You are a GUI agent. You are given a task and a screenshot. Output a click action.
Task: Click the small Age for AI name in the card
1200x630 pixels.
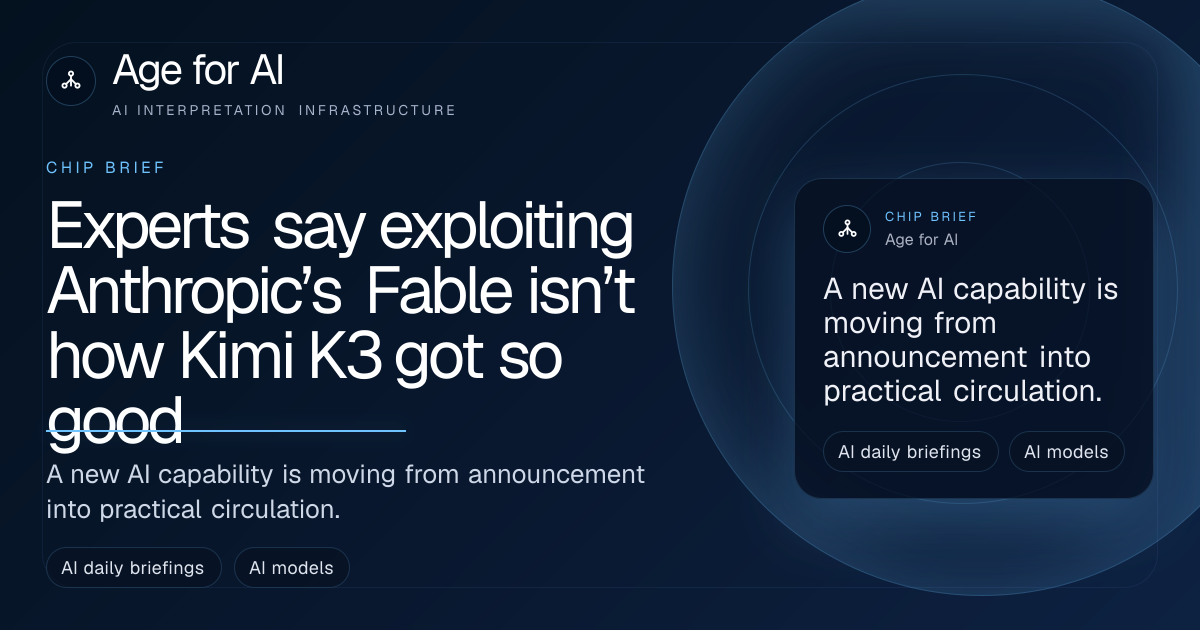click(x=922, y=240)
